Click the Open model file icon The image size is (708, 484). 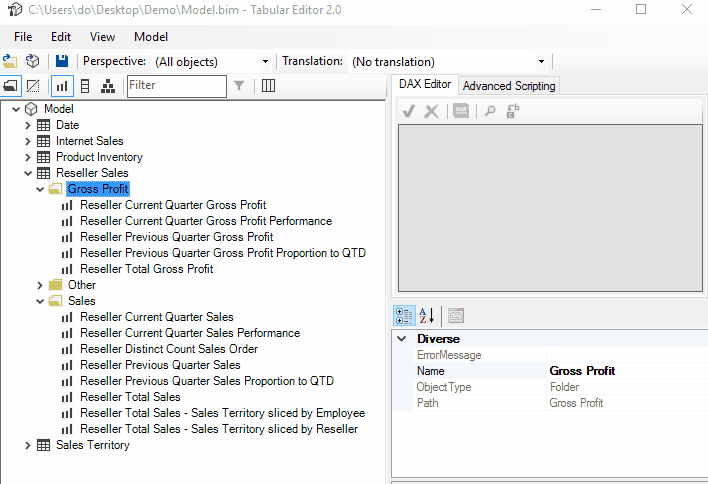click(10, 61)
